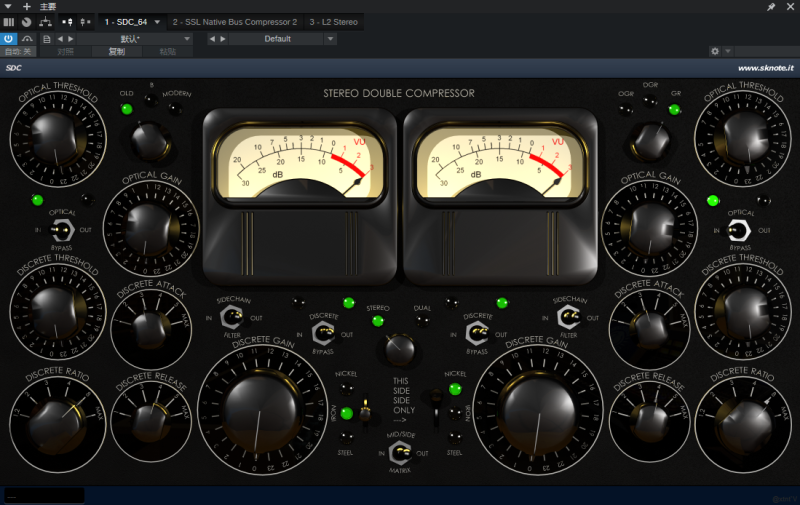This screenshot has width=800, height=505.
Task: Click the left DISCRETE GAIN large knob
Action: (x=262, y=411)
